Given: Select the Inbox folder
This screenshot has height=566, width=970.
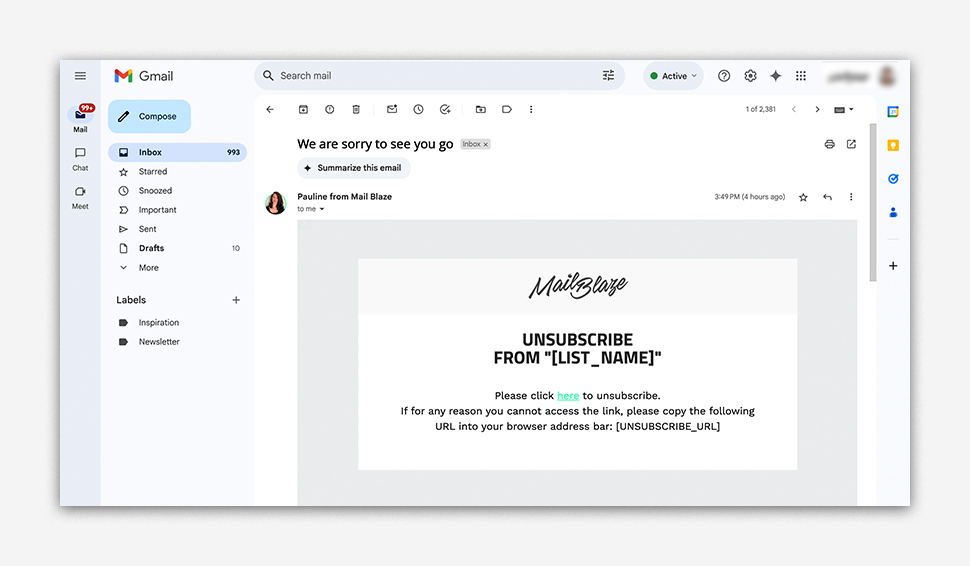Looking at the screenshot, I should pos(177,152).
